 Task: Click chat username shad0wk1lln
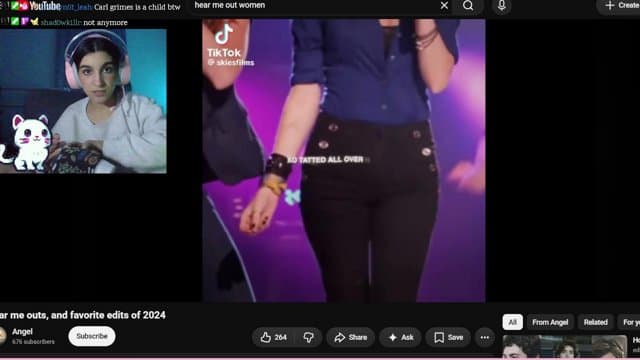61,22
